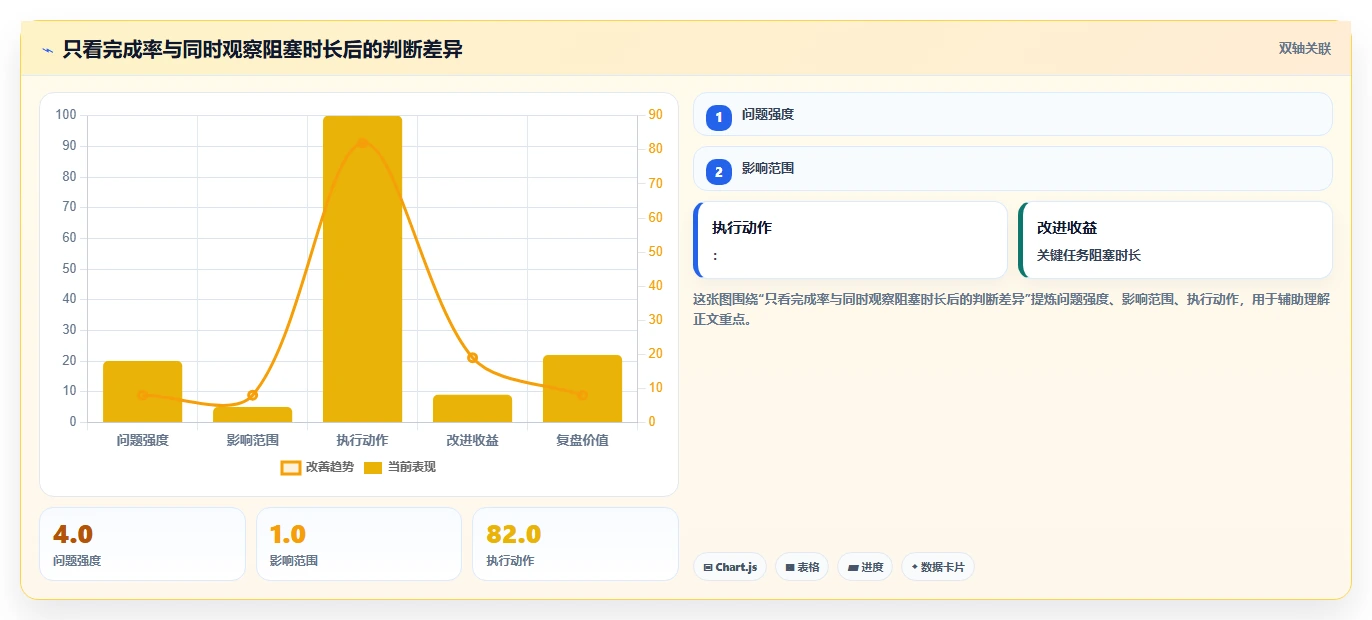Click the line point above 改进收益
Screen dimensions: 1372x620
tap(472, 358)
